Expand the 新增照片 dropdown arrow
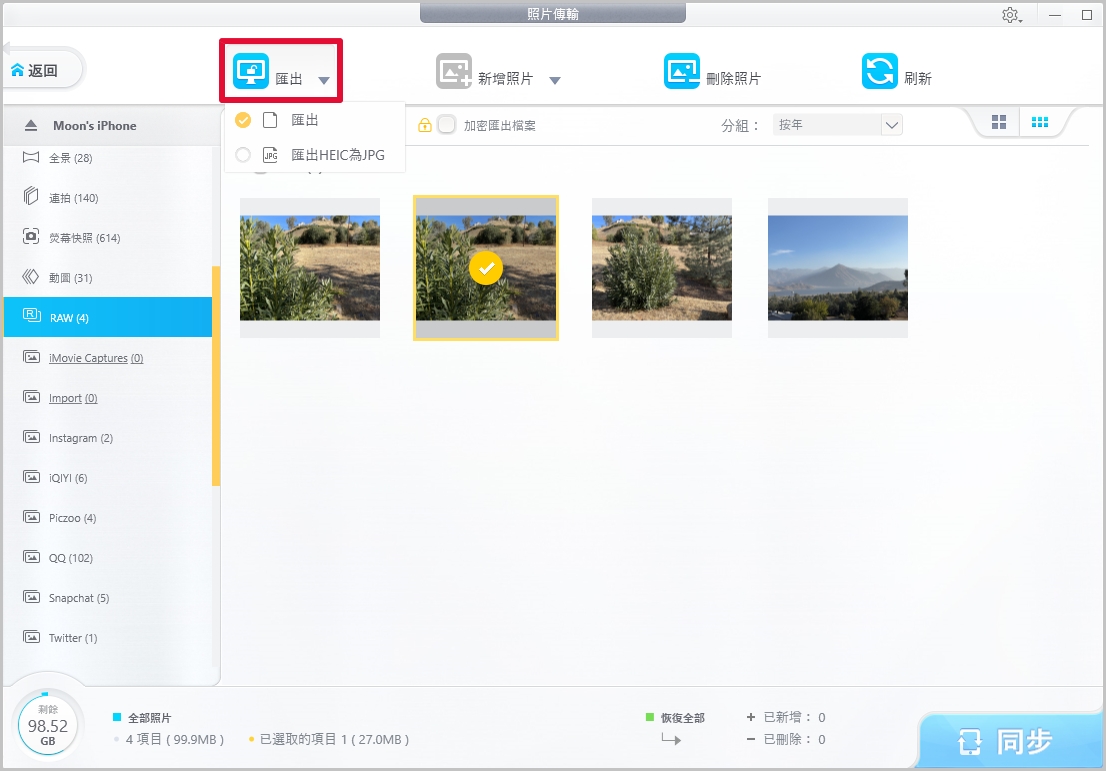 [x=555, y=80]
